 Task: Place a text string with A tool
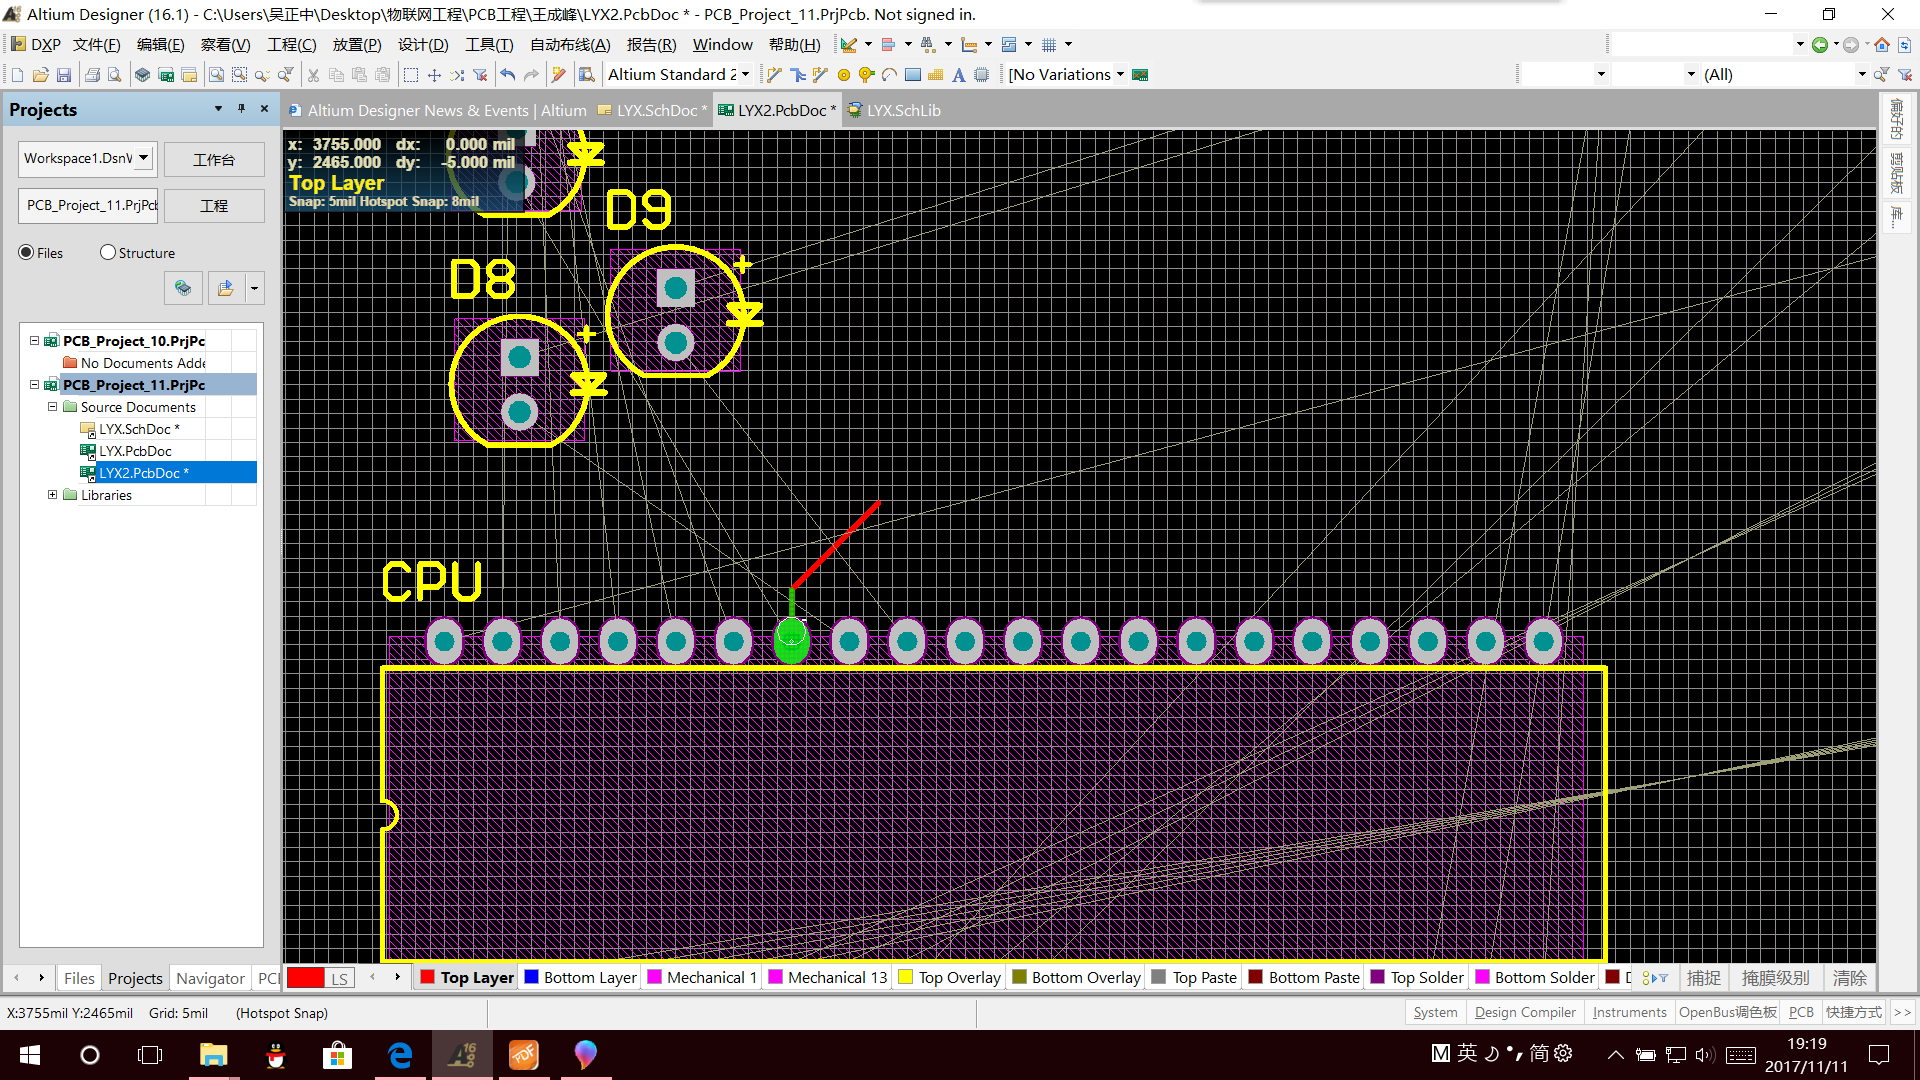pyautogui.click(x=958, y=75)
